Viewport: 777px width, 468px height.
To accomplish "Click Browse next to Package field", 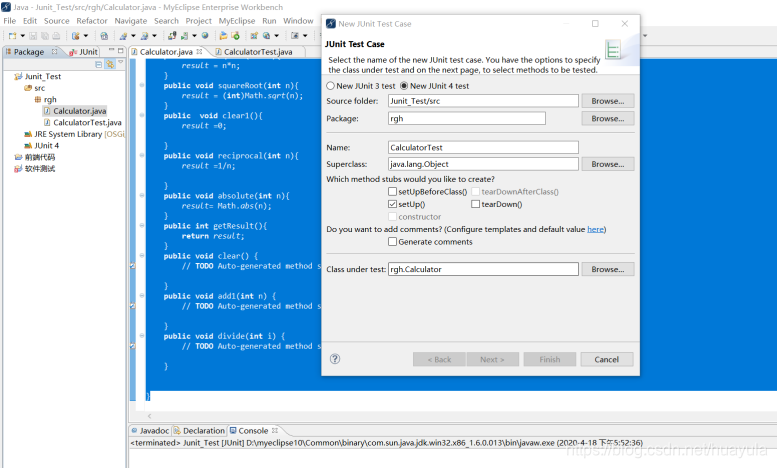I will click(608, 119).
